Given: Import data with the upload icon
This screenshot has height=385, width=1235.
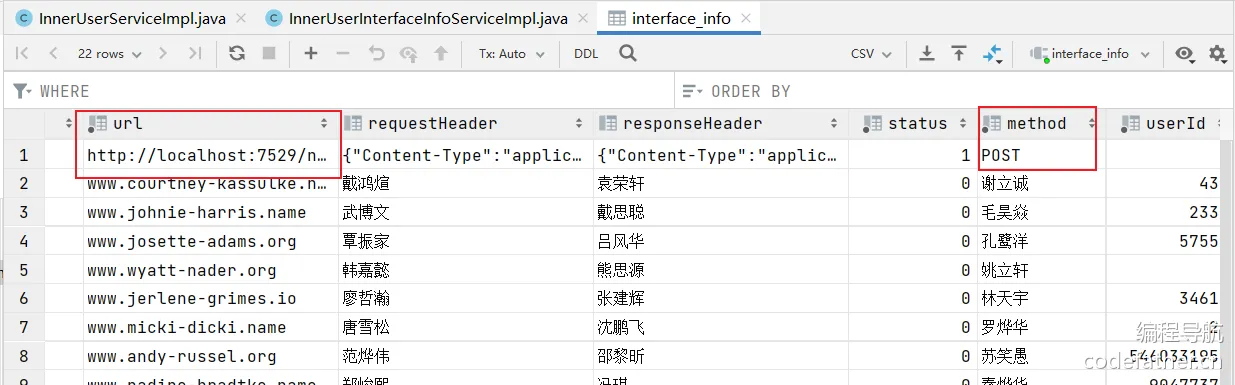Looking at the screenshot, I should pyautogui.click(x=959, y=54).
